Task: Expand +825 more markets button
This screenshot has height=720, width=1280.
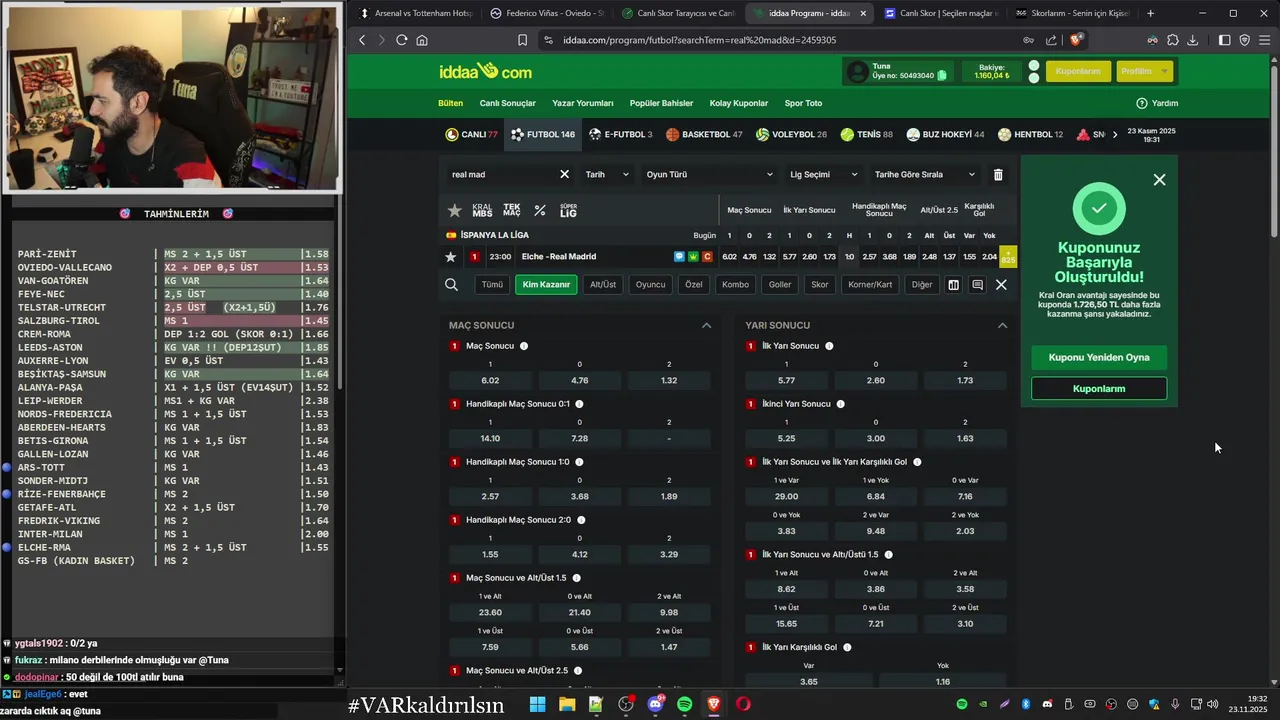Action: pos(1008,257)
